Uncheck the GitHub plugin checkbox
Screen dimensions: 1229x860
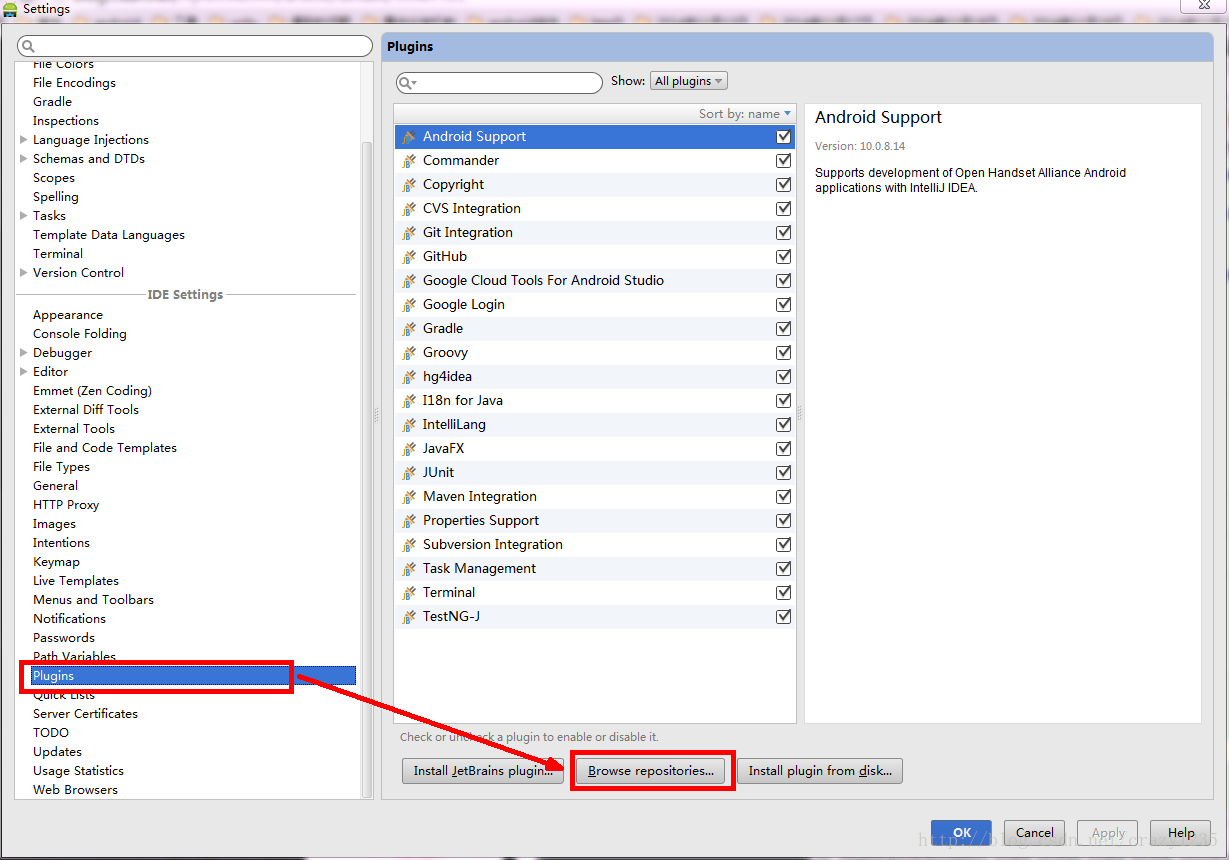pyautogui.click(x=783, y=257)
